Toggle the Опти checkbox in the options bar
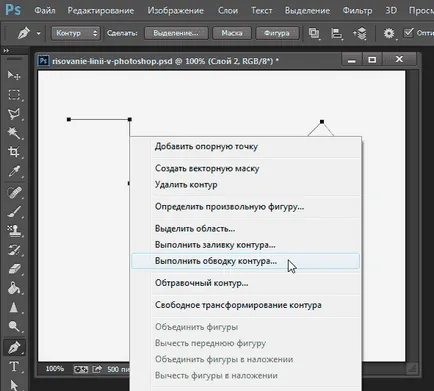 coord(408,33)
